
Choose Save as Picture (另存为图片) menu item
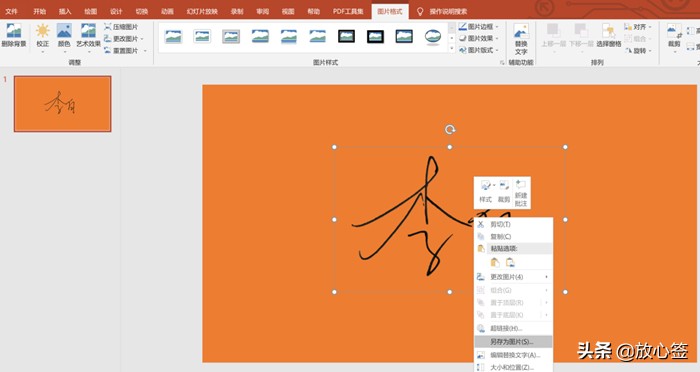pos(513,342)
